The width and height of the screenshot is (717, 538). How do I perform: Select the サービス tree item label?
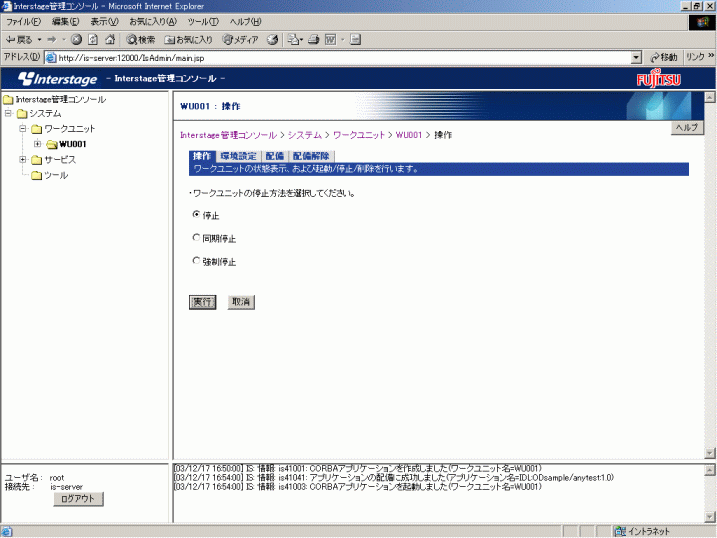[60, 160]
